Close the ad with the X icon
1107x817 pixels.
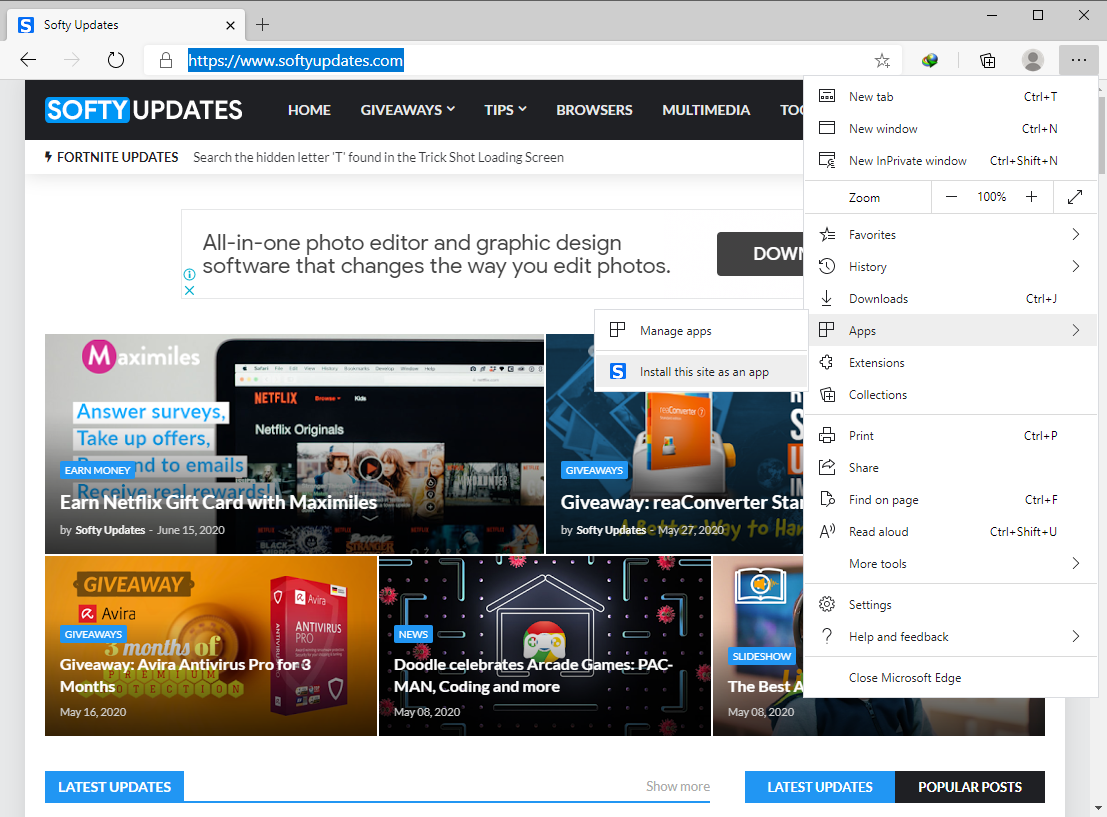click(x=189, y=290)
